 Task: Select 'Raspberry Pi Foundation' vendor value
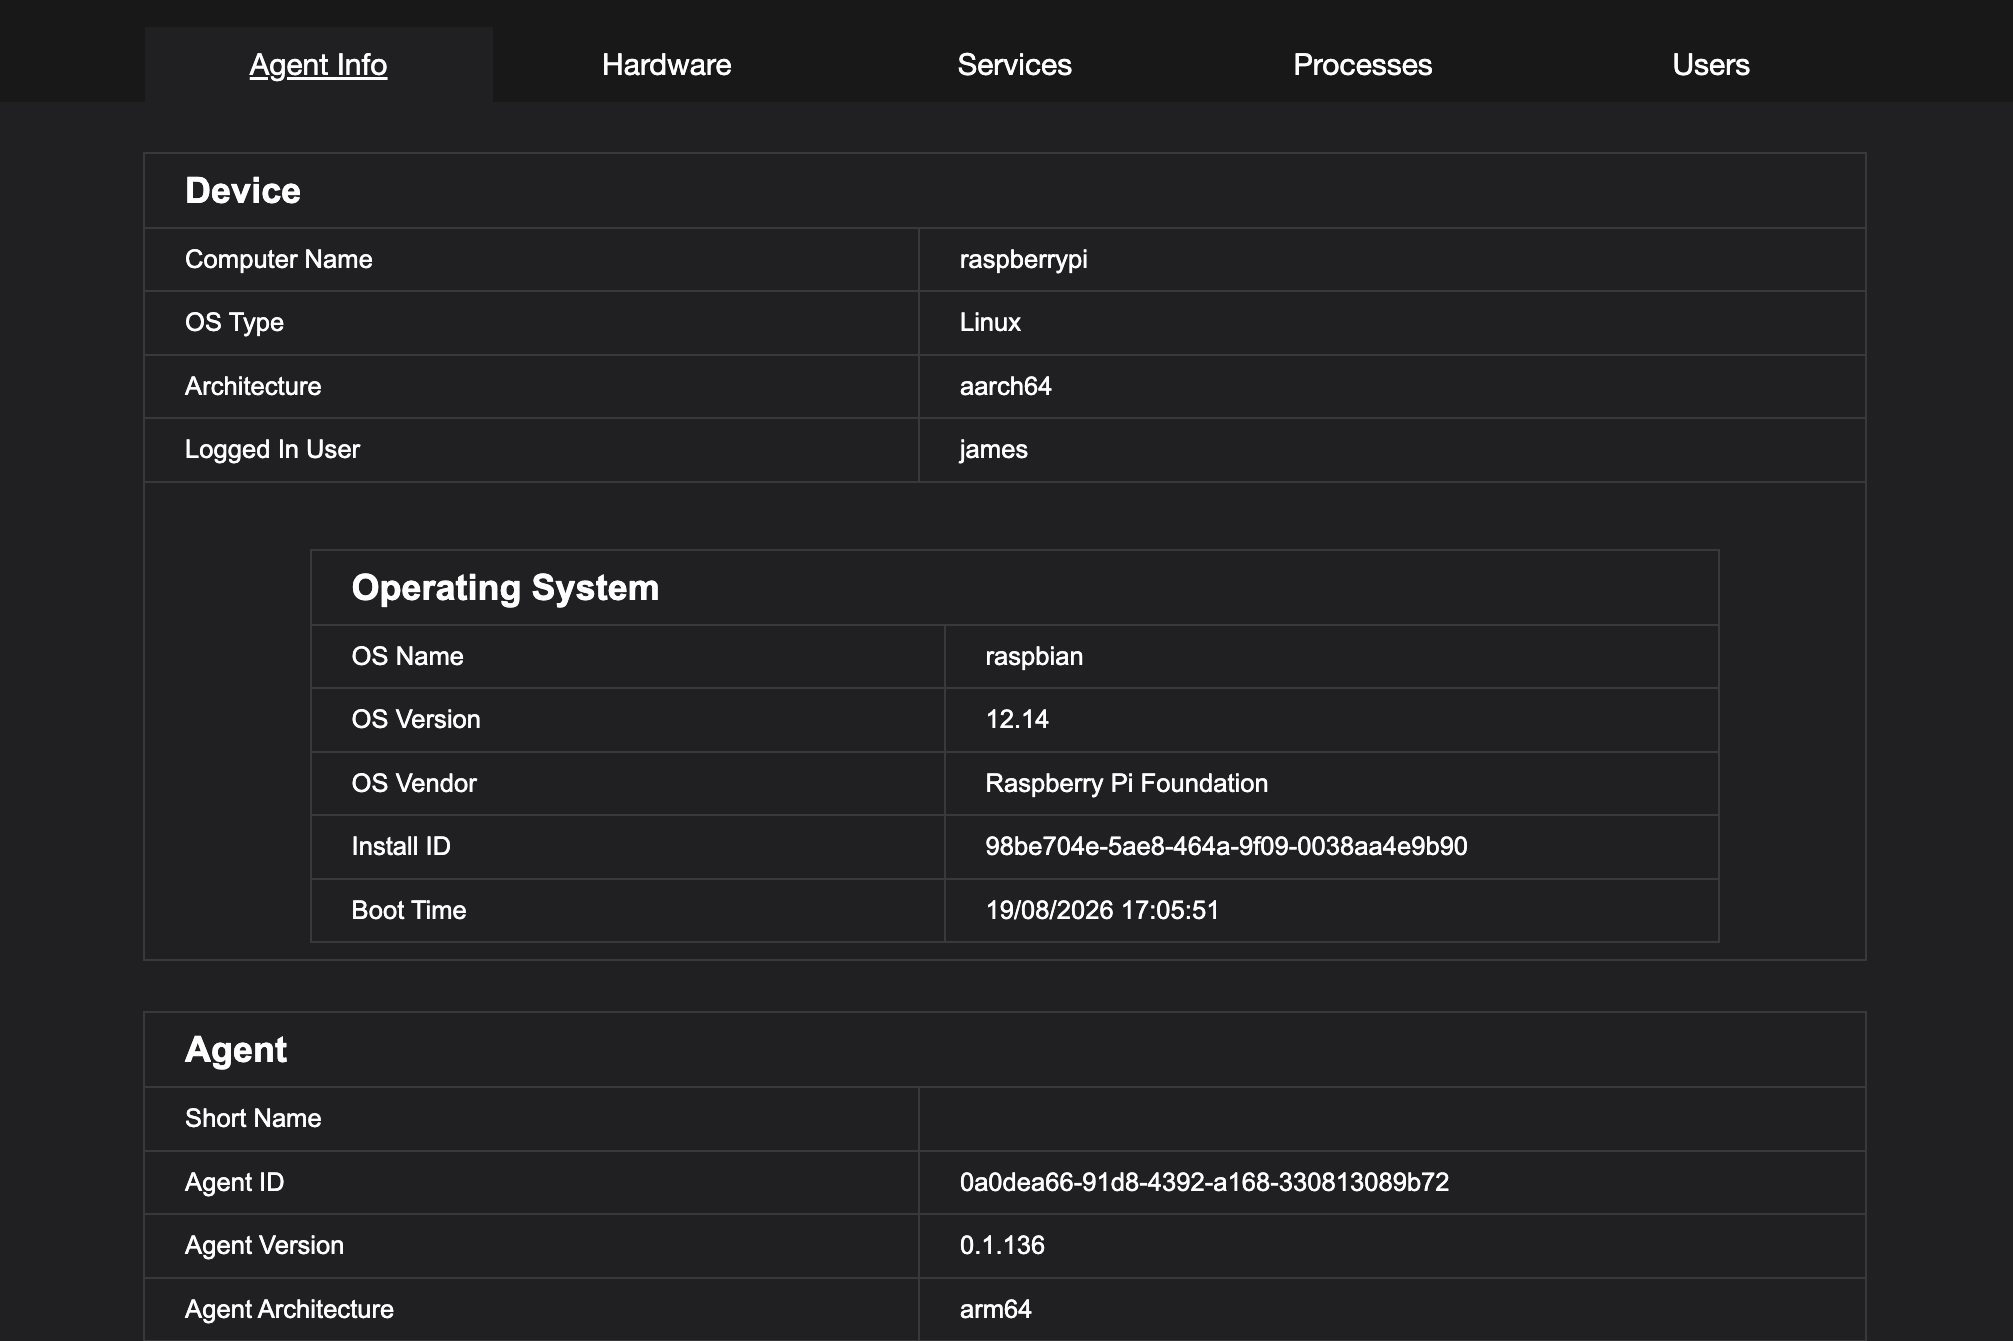1126,783
